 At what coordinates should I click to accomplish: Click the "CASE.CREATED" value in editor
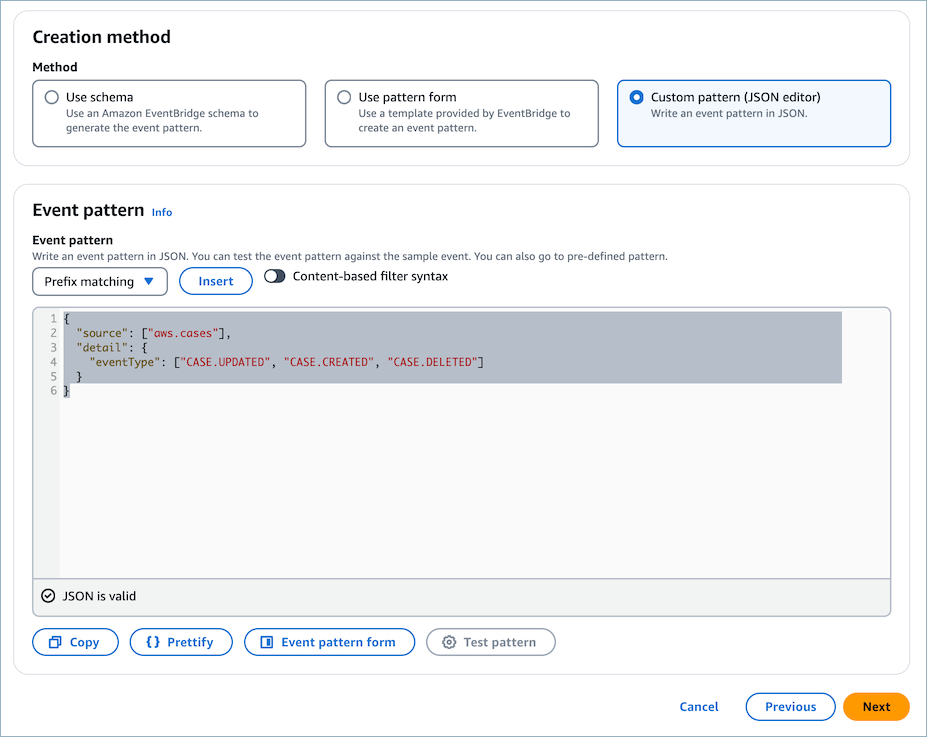(x=329, y=362)
